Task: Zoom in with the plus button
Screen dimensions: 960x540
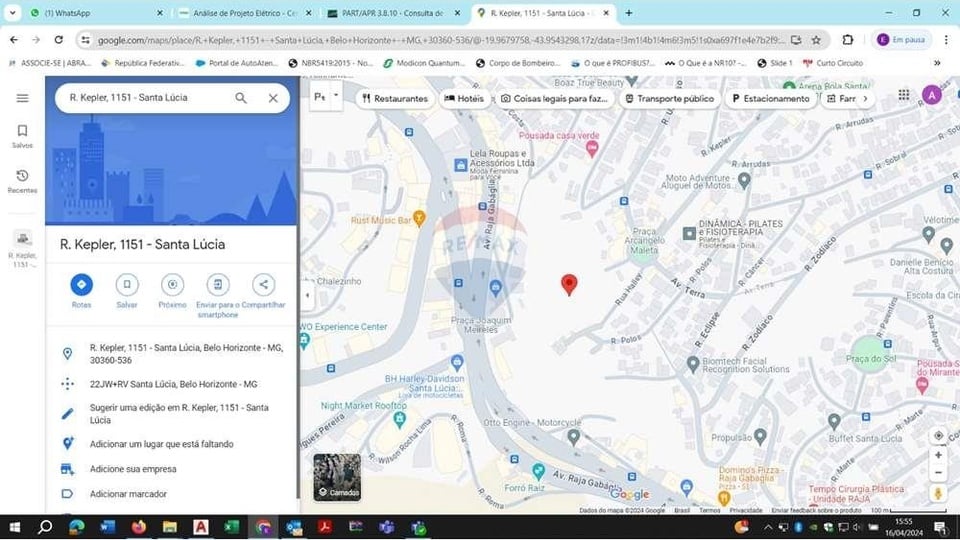Action: (x=938, y=455)
